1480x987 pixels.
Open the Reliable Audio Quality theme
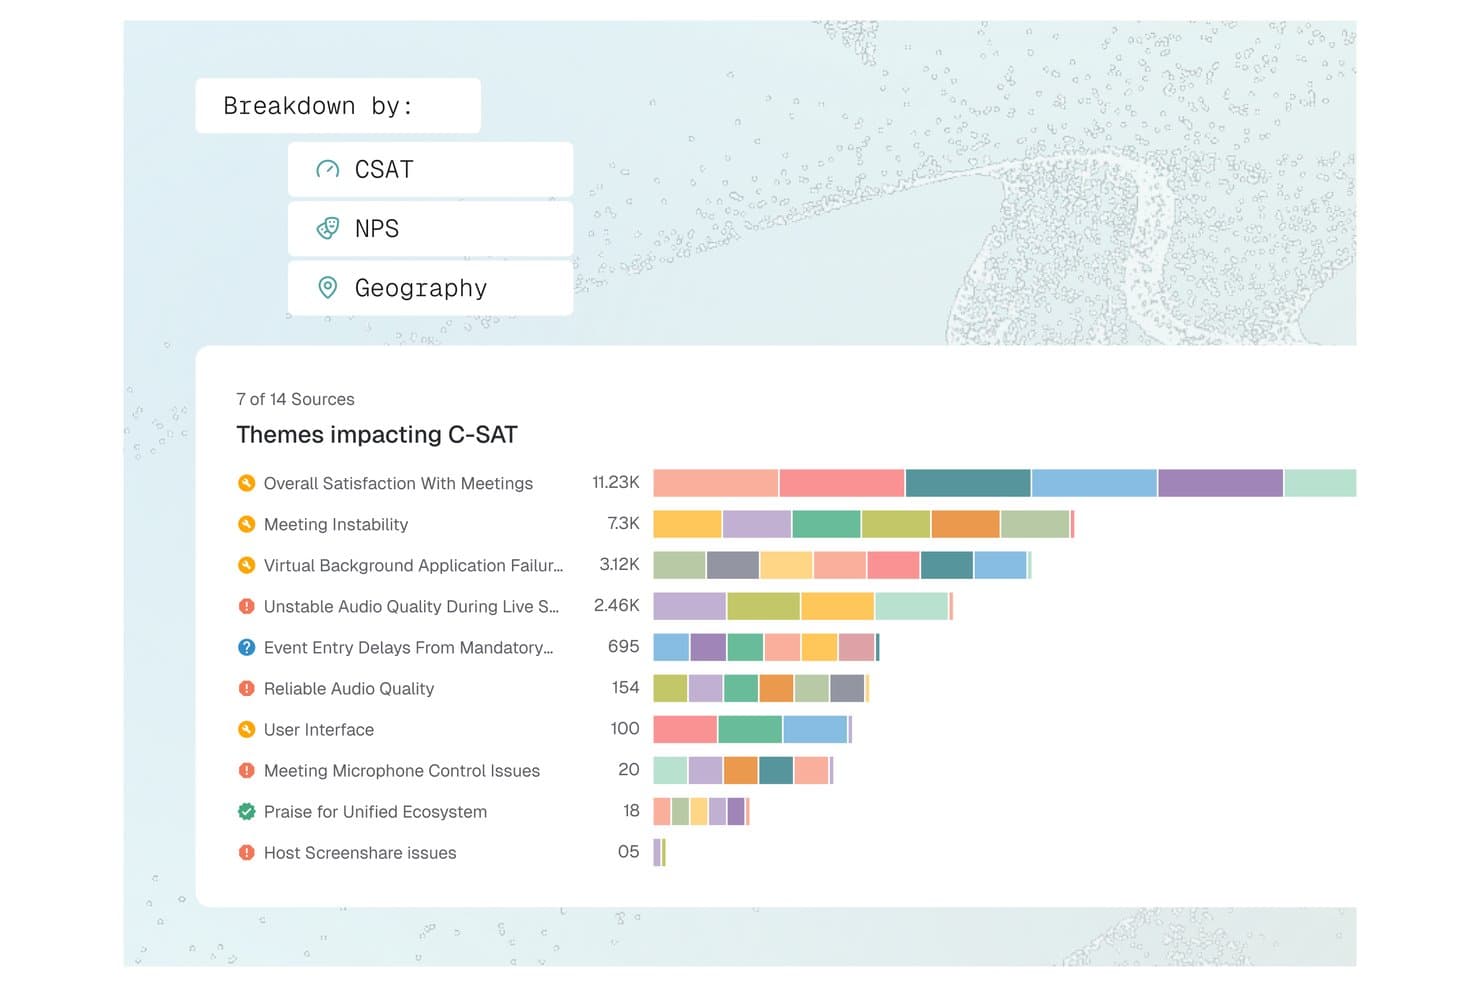(x=349, y=688)
